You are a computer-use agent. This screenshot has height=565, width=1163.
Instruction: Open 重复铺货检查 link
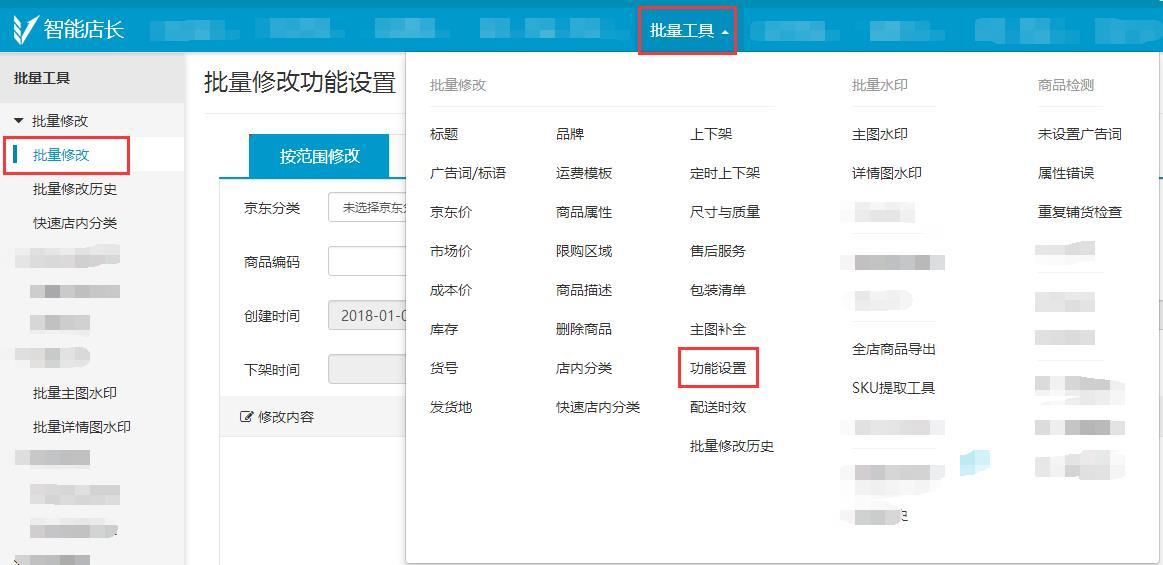tap(1080, 212)
